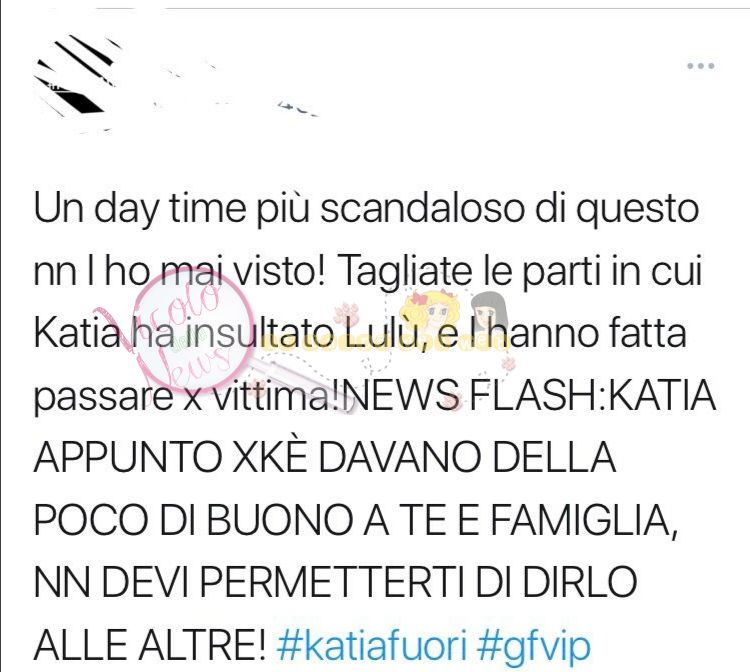This screenshot has width=750, height=672.
Task: Click the pink ribbon left of the lens
Action: coord(112,332)
